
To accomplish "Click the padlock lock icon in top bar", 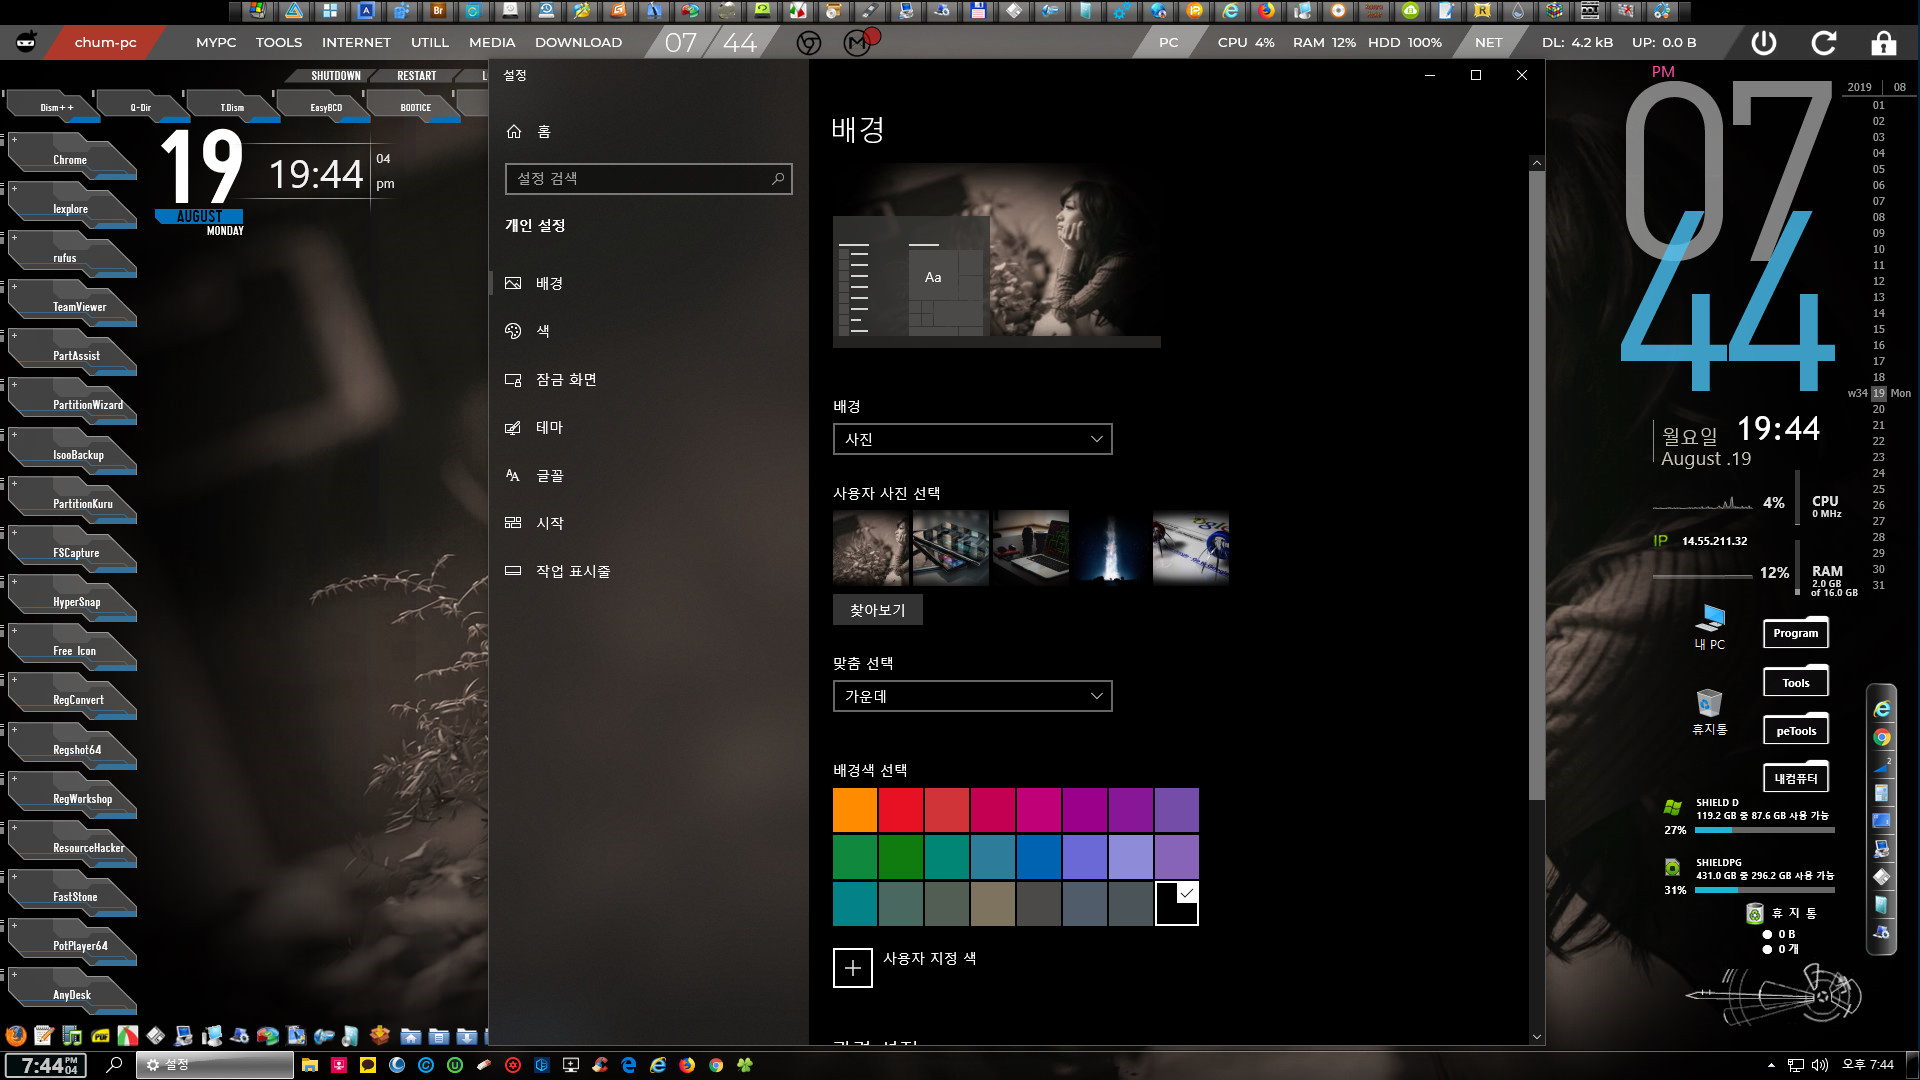I will coord(1884,42).
